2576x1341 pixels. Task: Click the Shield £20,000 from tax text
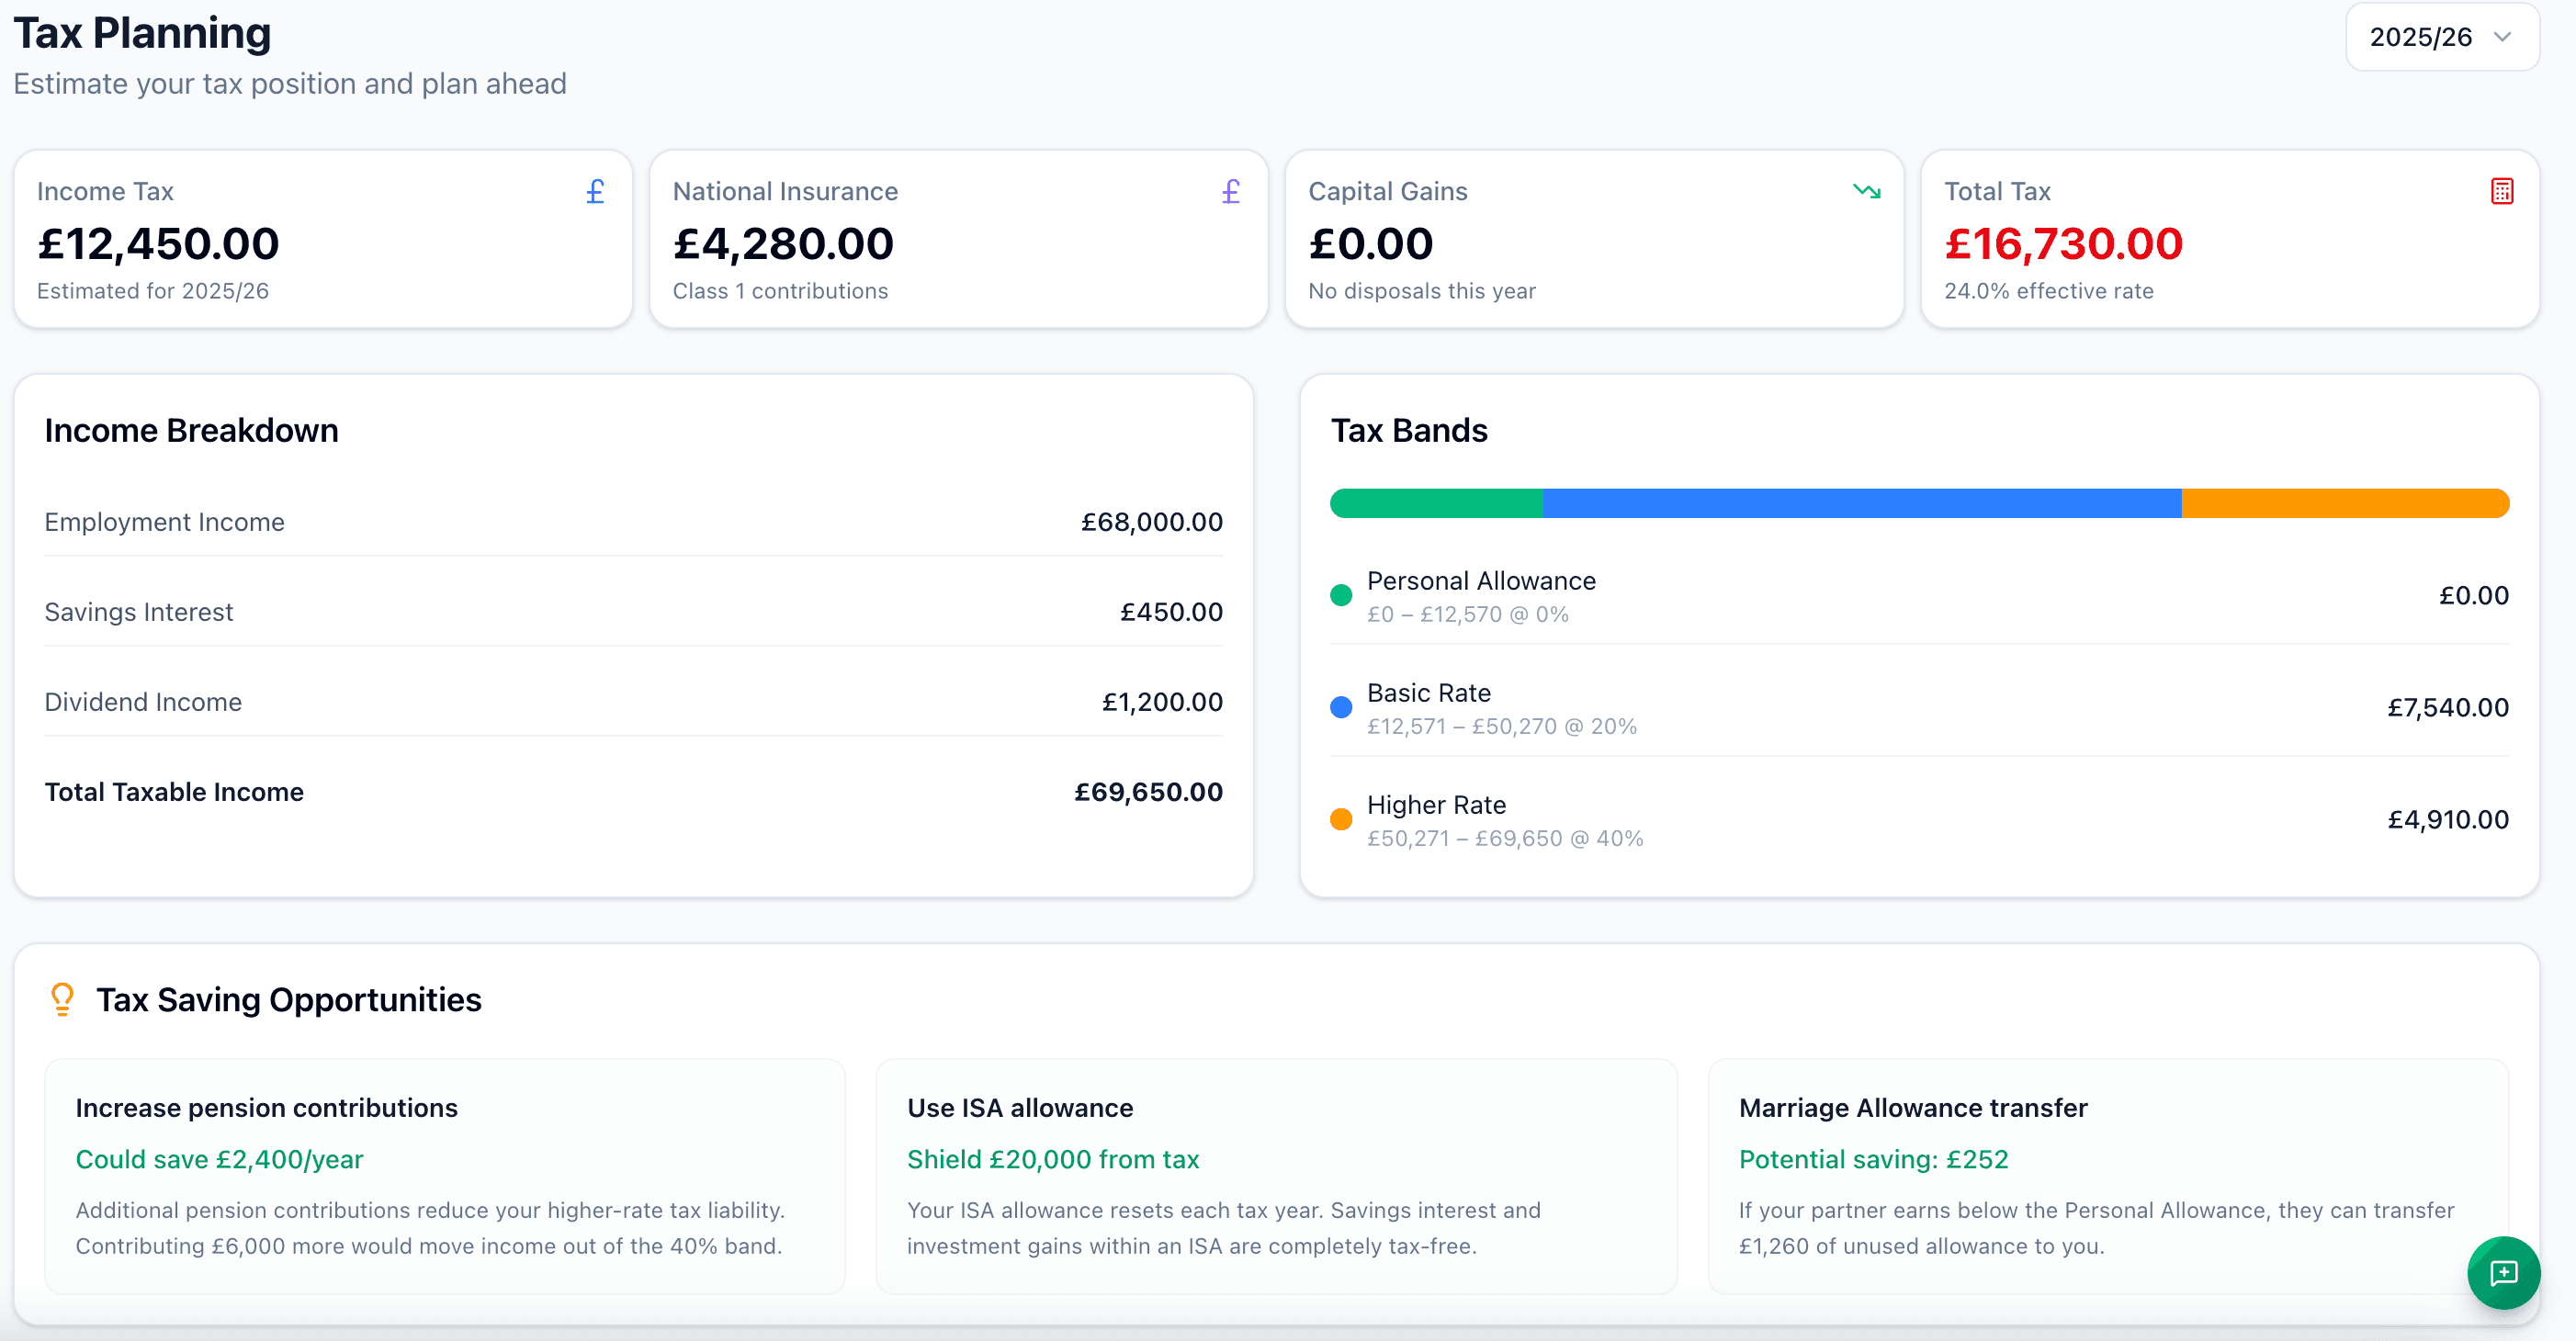pyautogui.click(x=1054, y=1159)
